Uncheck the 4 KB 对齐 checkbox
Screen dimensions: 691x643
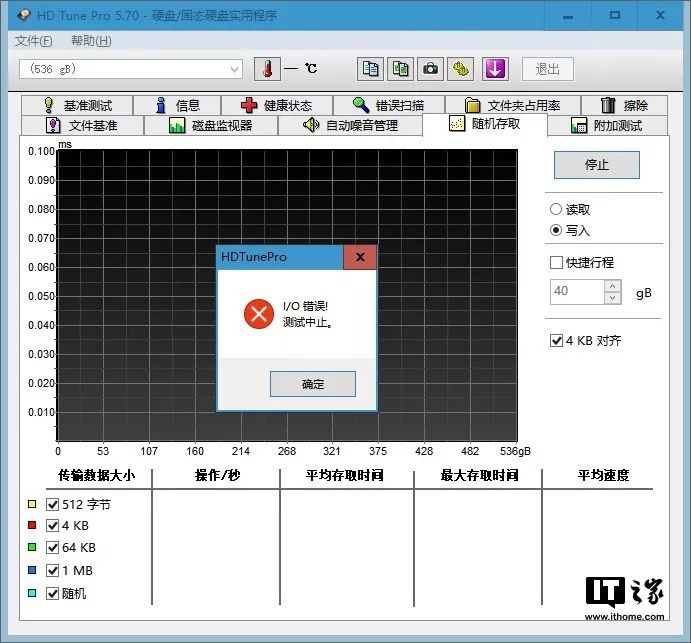tap(557, 341)
